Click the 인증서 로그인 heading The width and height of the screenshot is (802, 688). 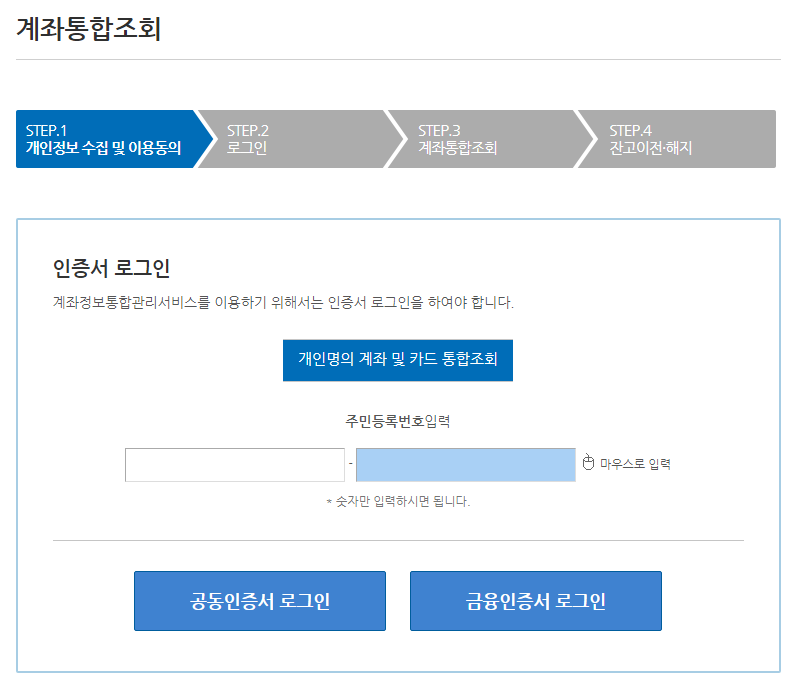112,268
